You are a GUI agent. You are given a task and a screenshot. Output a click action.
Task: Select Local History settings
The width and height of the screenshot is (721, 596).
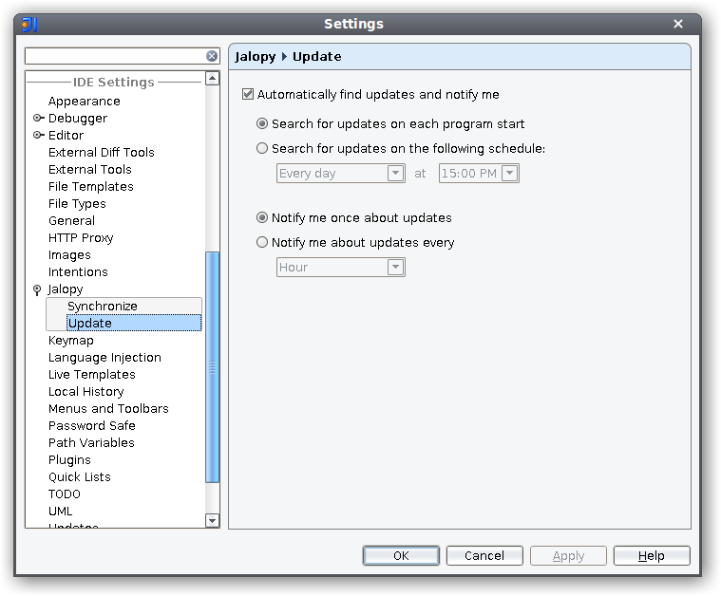pyautogui.click(x=86, y=391)
